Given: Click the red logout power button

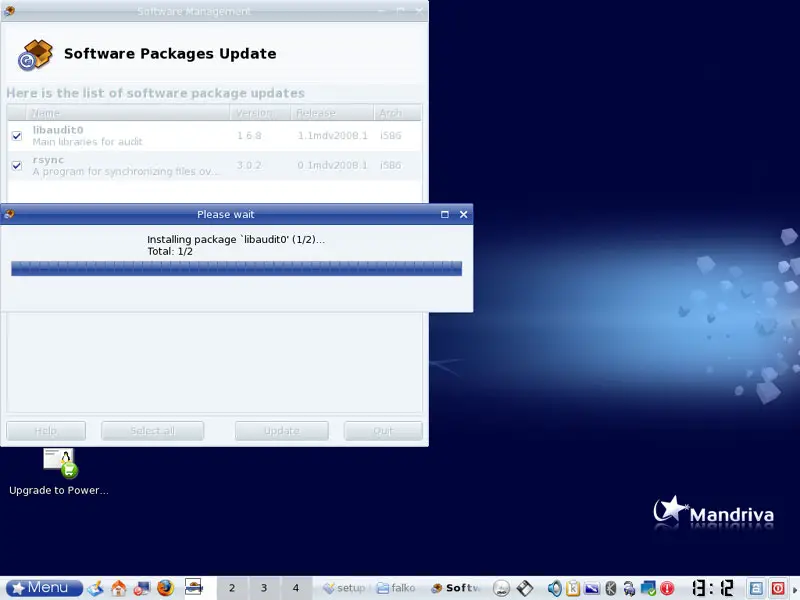Looking at the screenshot, I should point(778,588).
